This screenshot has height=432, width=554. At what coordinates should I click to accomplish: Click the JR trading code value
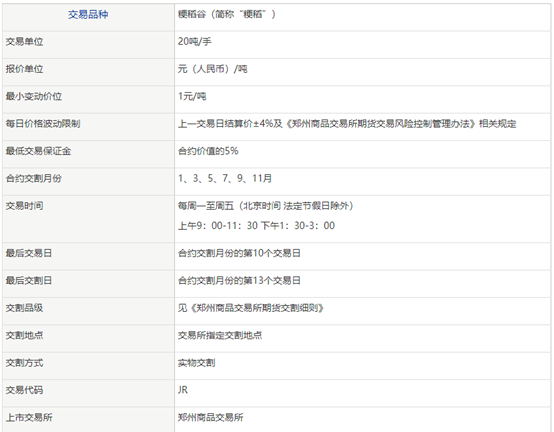(x=183, y=390)
